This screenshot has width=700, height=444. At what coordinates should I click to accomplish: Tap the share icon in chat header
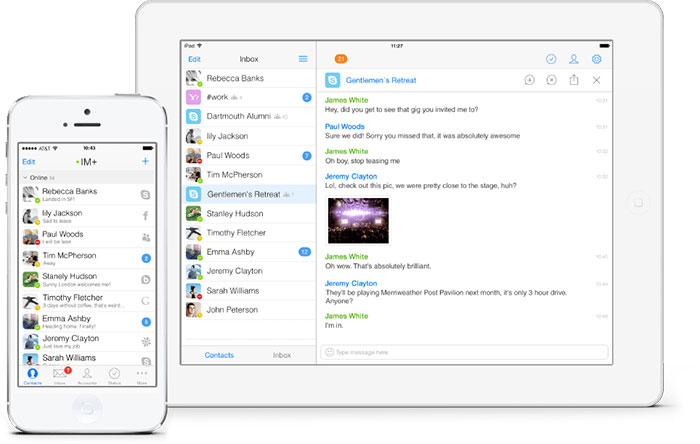[x=574, y=80]
